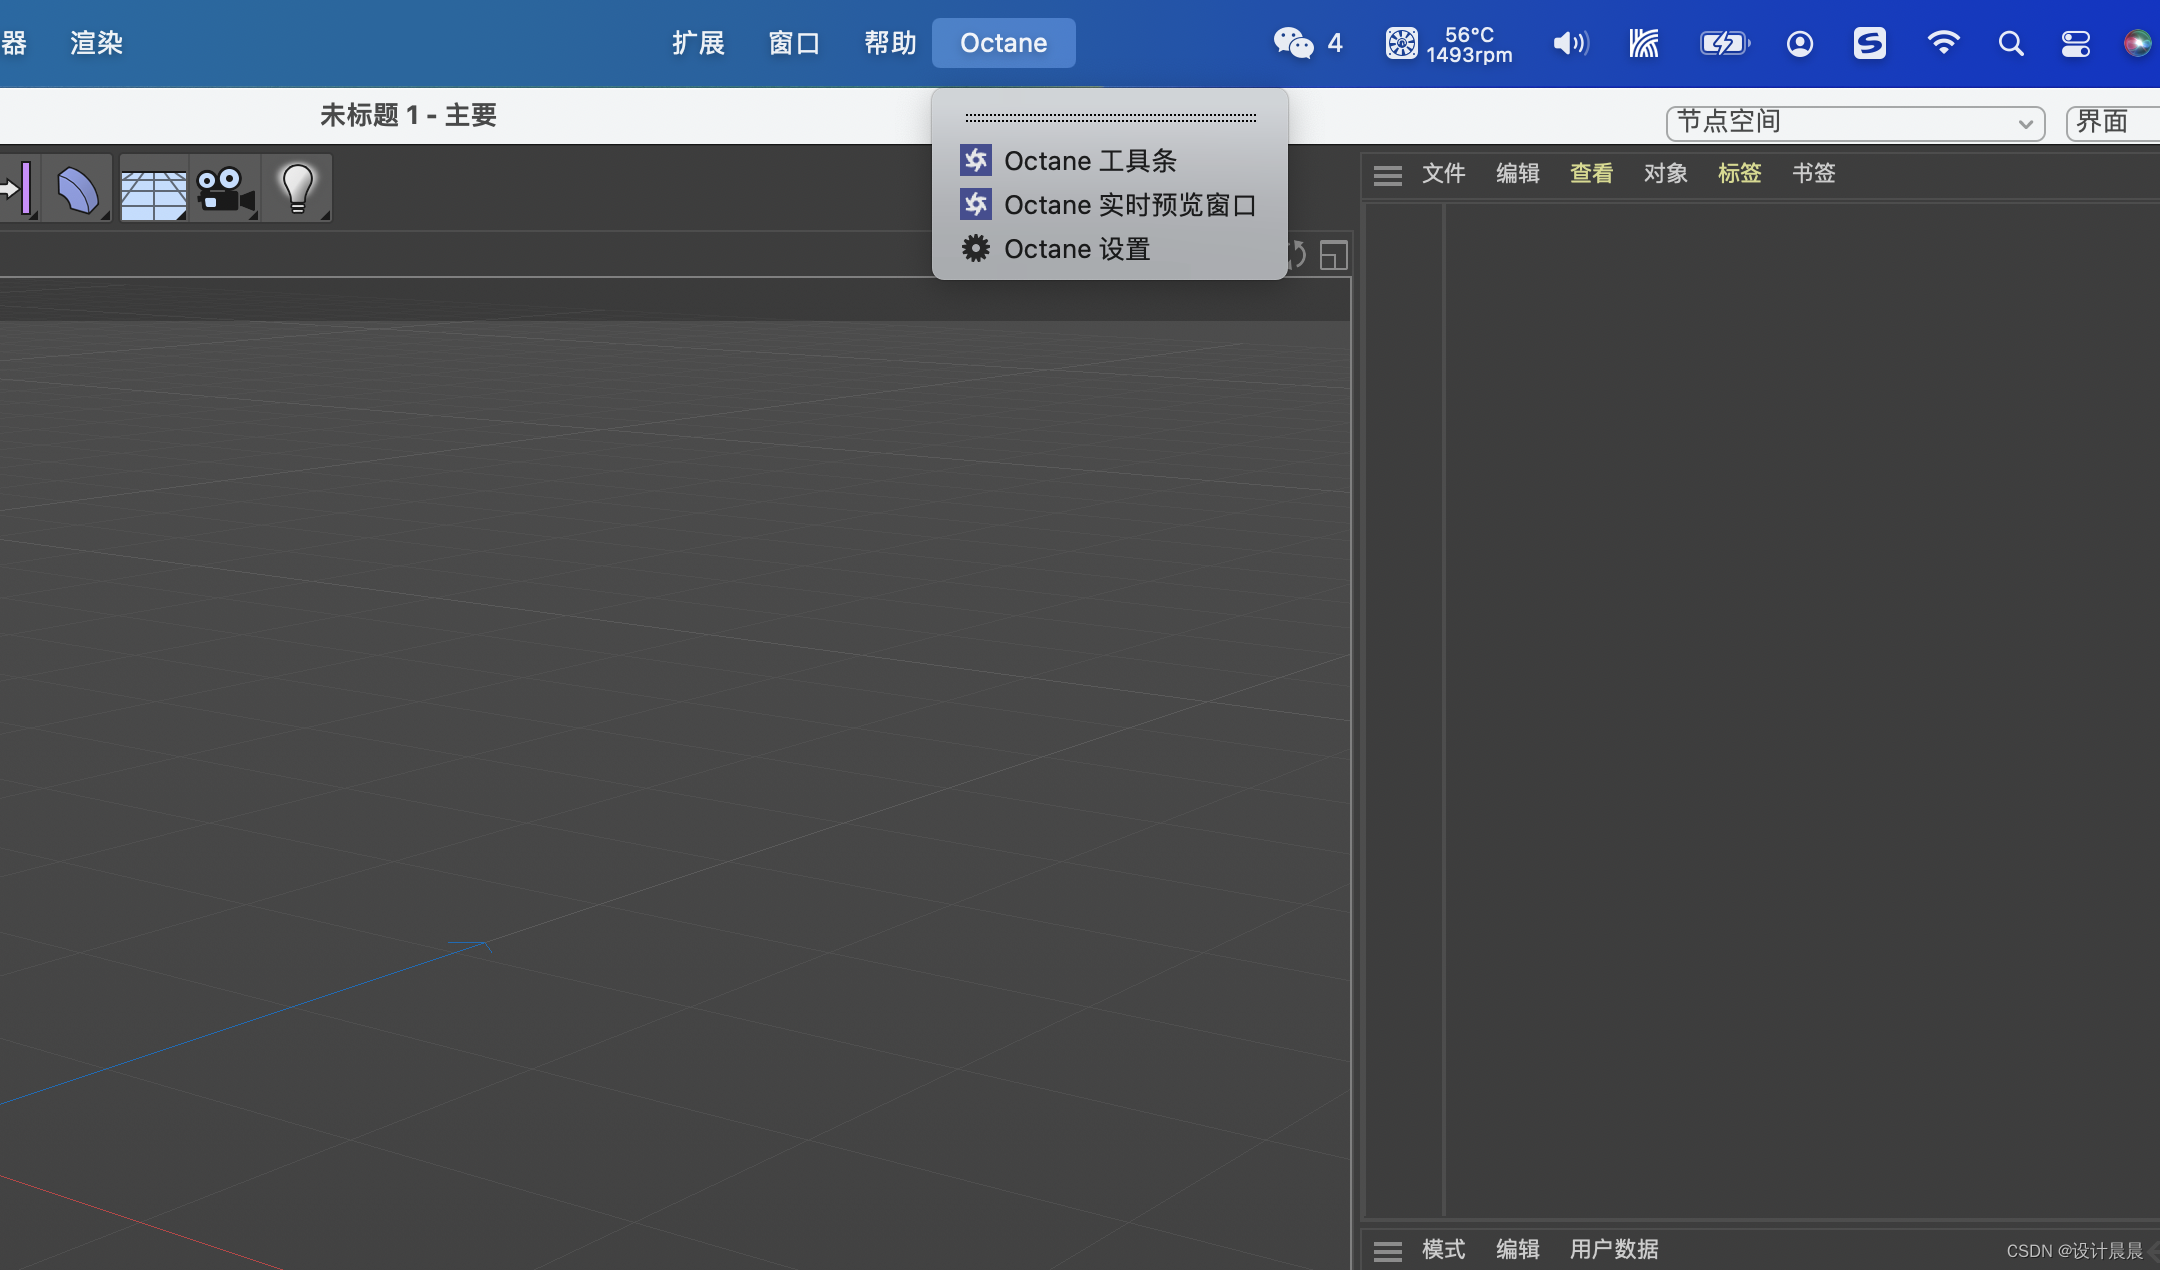Open Octane 实时预览窗口 from the menu
The width and height of the screenshot is (2160, 1270).
[x=1129, y=205]
